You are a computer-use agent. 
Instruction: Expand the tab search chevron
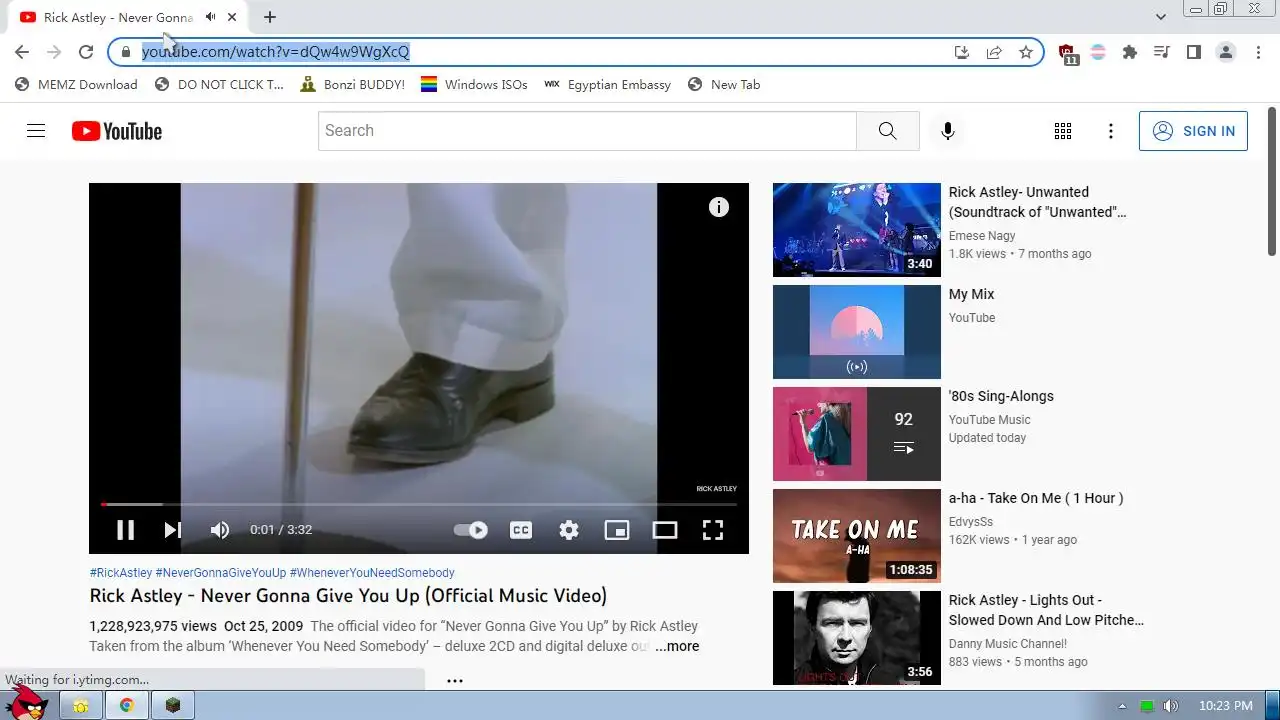[1161, 17]
